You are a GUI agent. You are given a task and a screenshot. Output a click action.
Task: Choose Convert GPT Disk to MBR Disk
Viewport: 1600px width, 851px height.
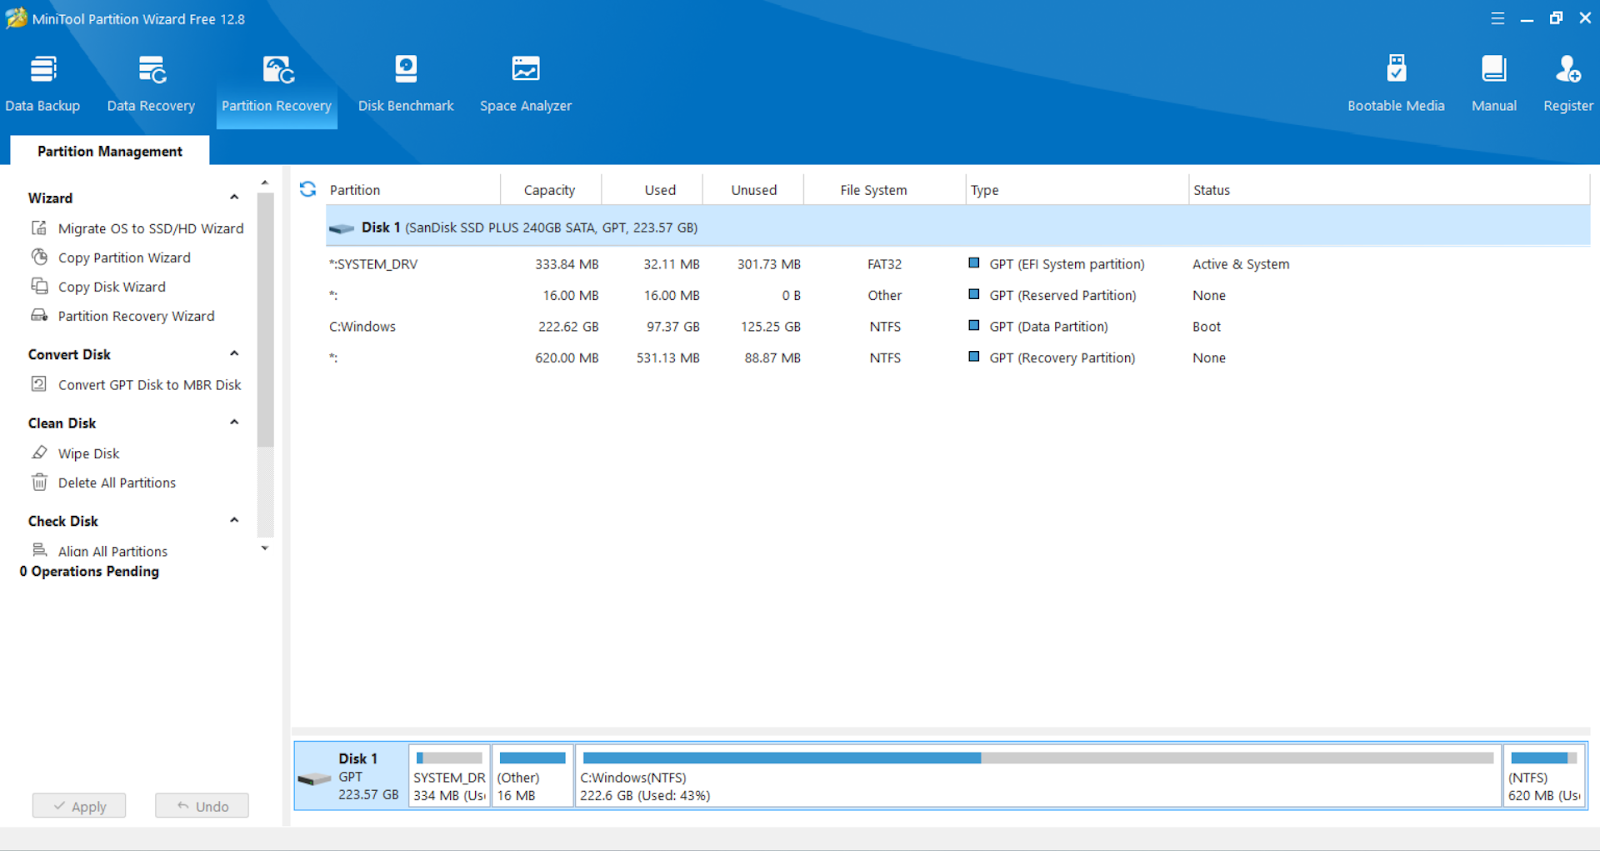click(x=149, y=385)
